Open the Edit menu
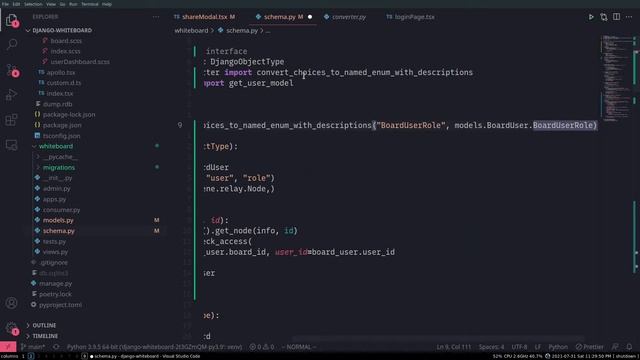 point(16,4)
